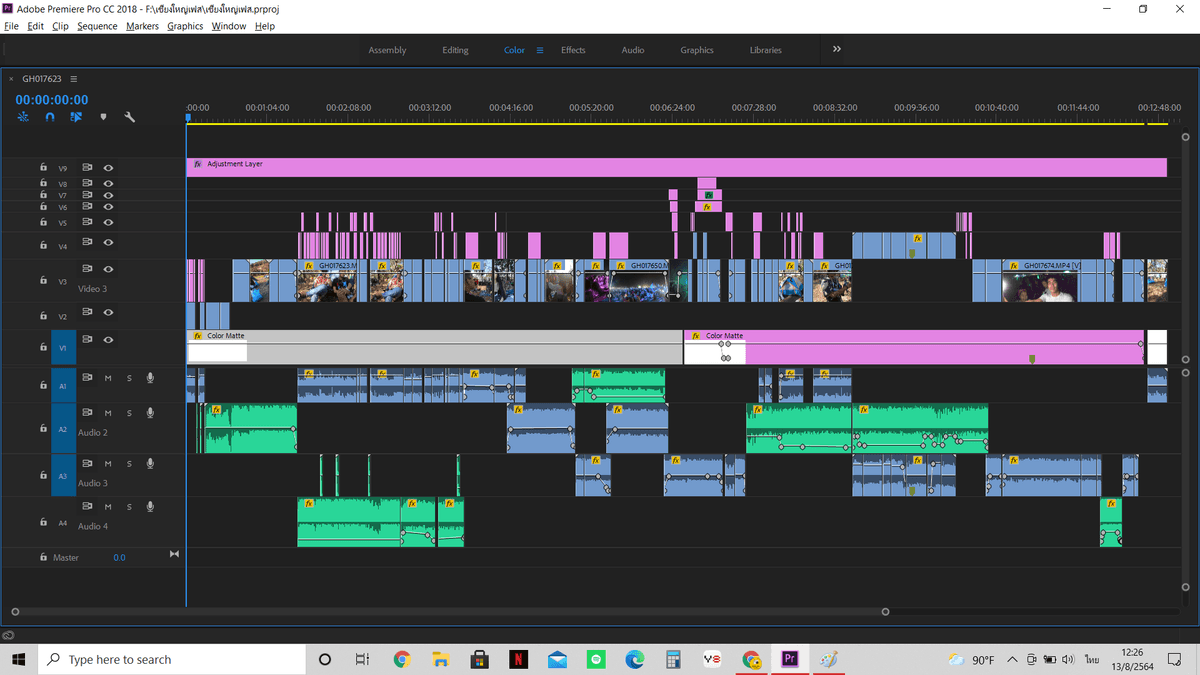
Task: Solo the Audio 2 track
Action: coord(129,413)
